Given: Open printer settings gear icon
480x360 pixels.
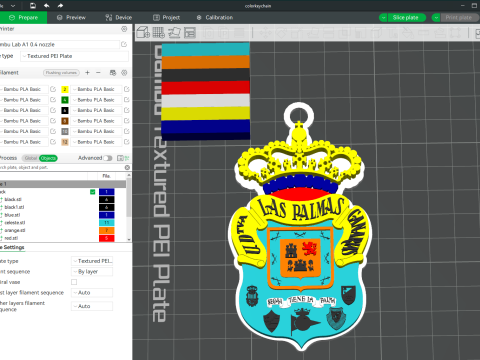Looking at the screenshot, I should point(124,29).
